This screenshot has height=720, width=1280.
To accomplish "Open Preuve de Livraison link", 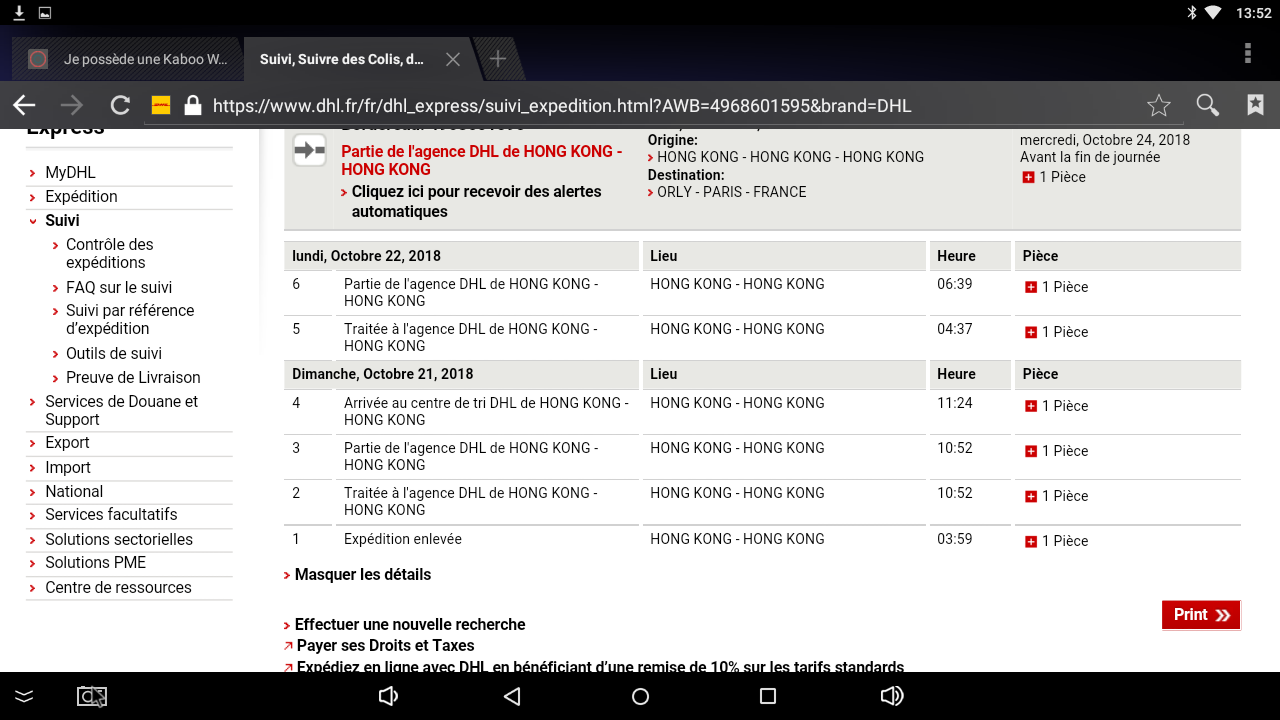I will [x=133, y=377].
